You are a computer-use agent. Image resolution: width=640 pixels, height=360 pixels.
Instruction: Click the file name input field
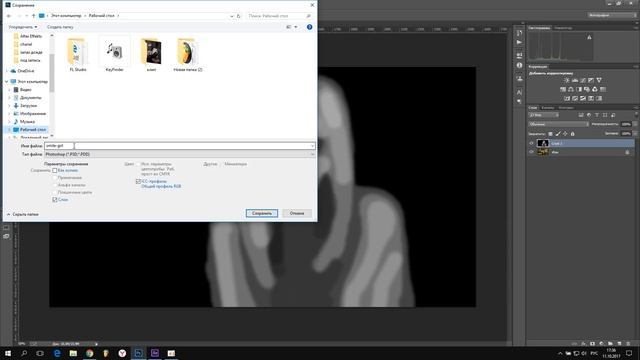[x=180, y=146]
